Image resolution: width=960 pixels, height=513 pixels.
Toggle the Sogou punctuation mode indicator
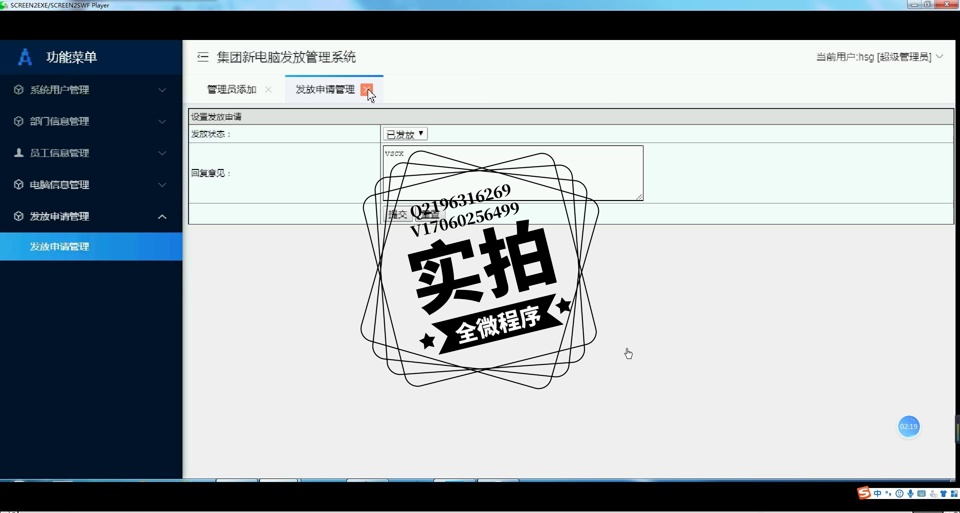(x=888, y=494)
